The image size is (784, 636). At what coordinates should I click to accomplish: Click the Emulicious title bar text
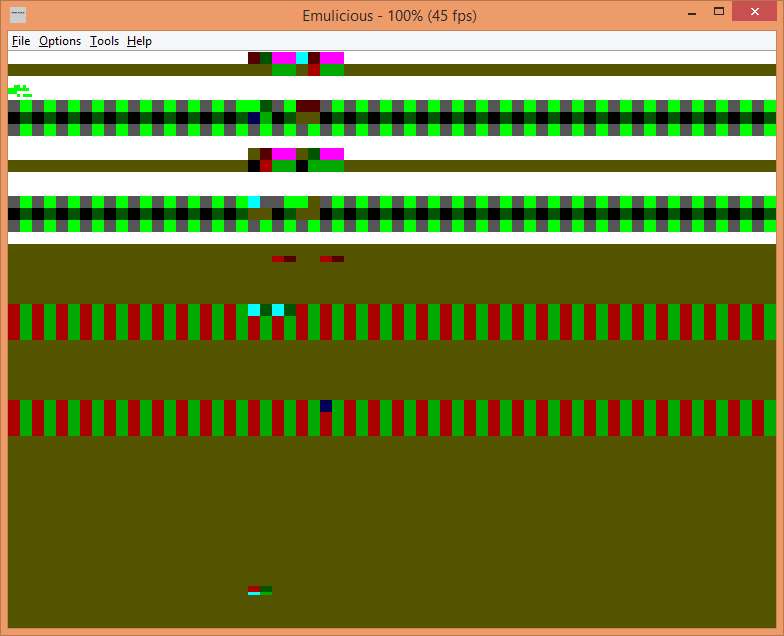[390, 16]
